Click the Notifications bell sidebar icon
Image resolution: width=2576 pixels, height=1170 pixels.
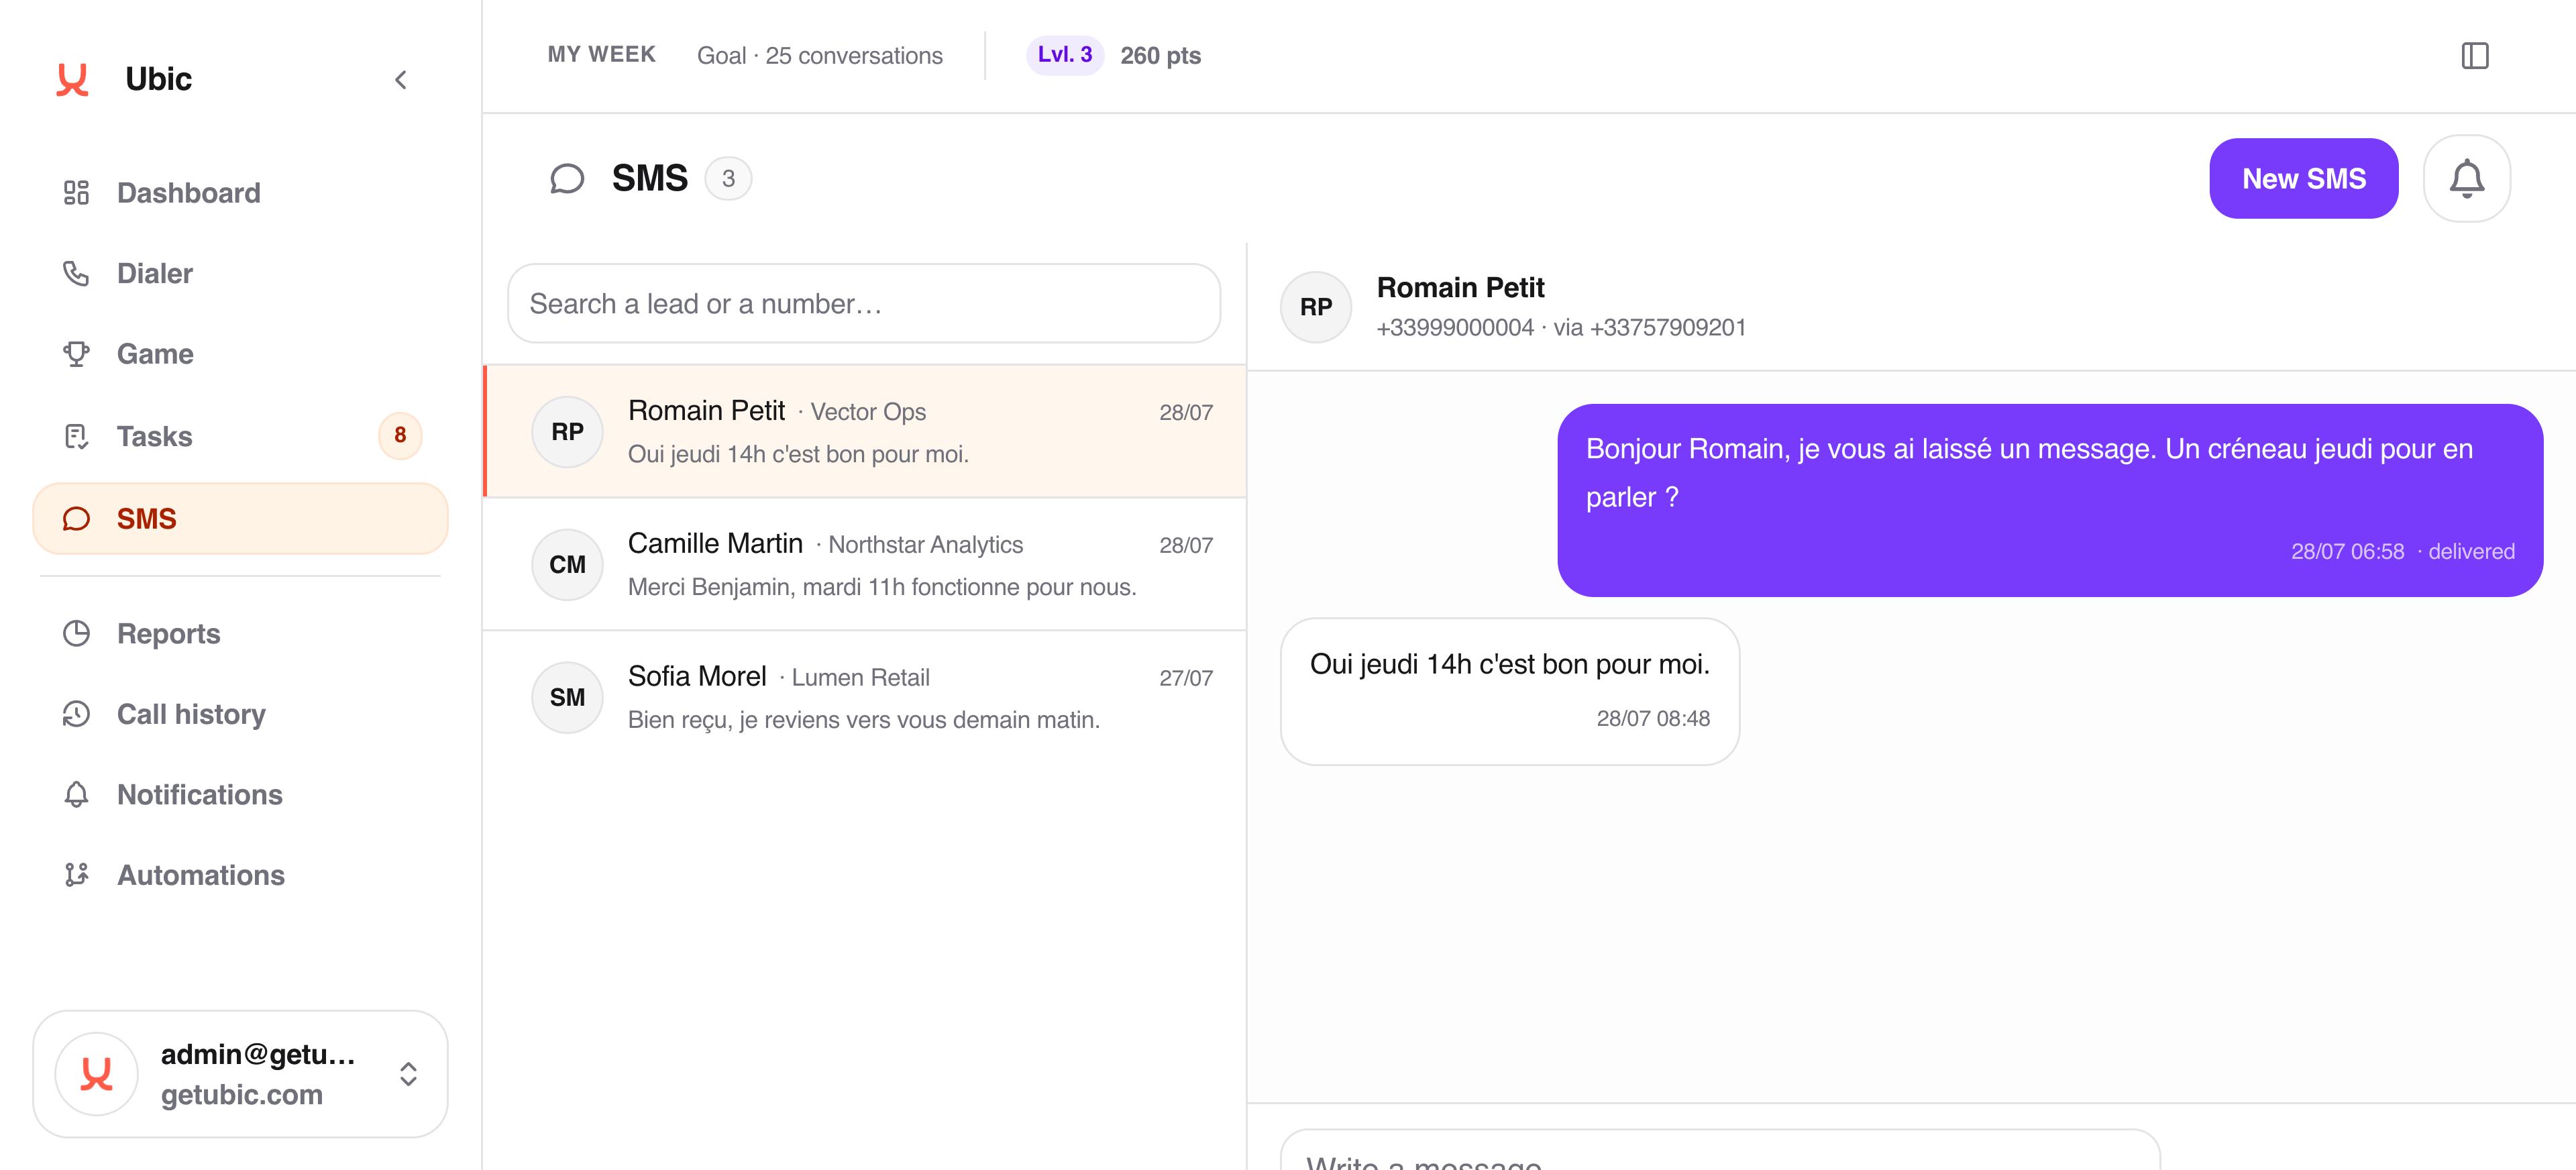76,794
